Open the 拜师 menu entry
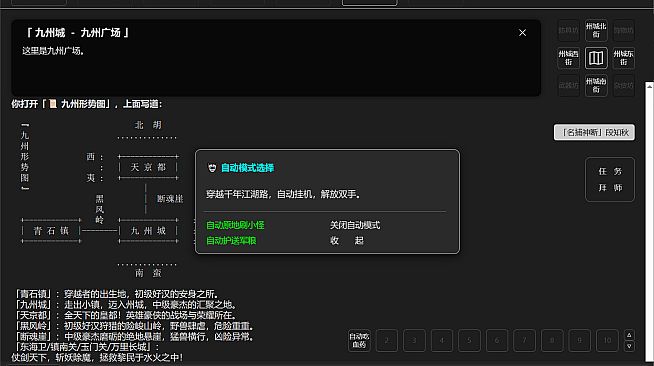The image size is (654, 366). pyautogui.click(x=610, y=188)
